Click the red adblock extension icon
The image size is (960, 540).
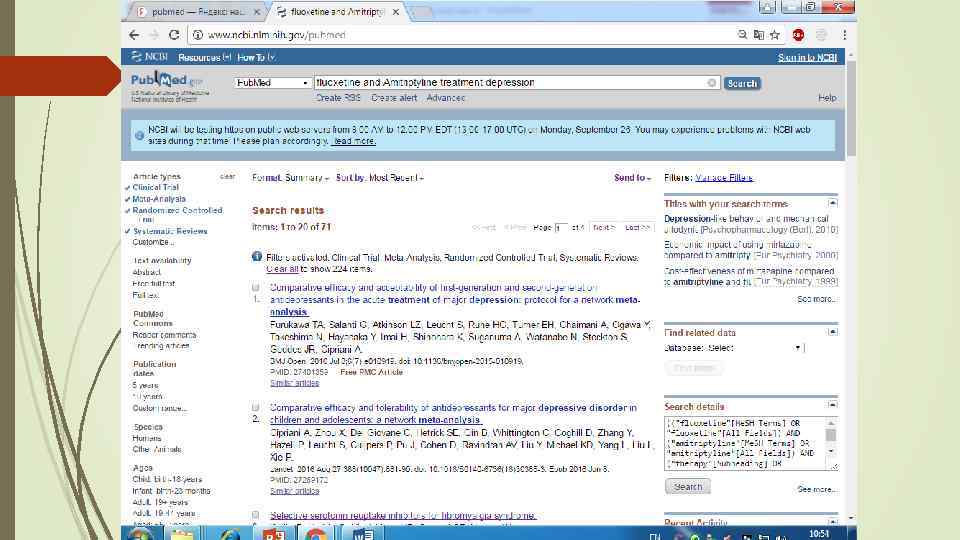click(798, 35)
